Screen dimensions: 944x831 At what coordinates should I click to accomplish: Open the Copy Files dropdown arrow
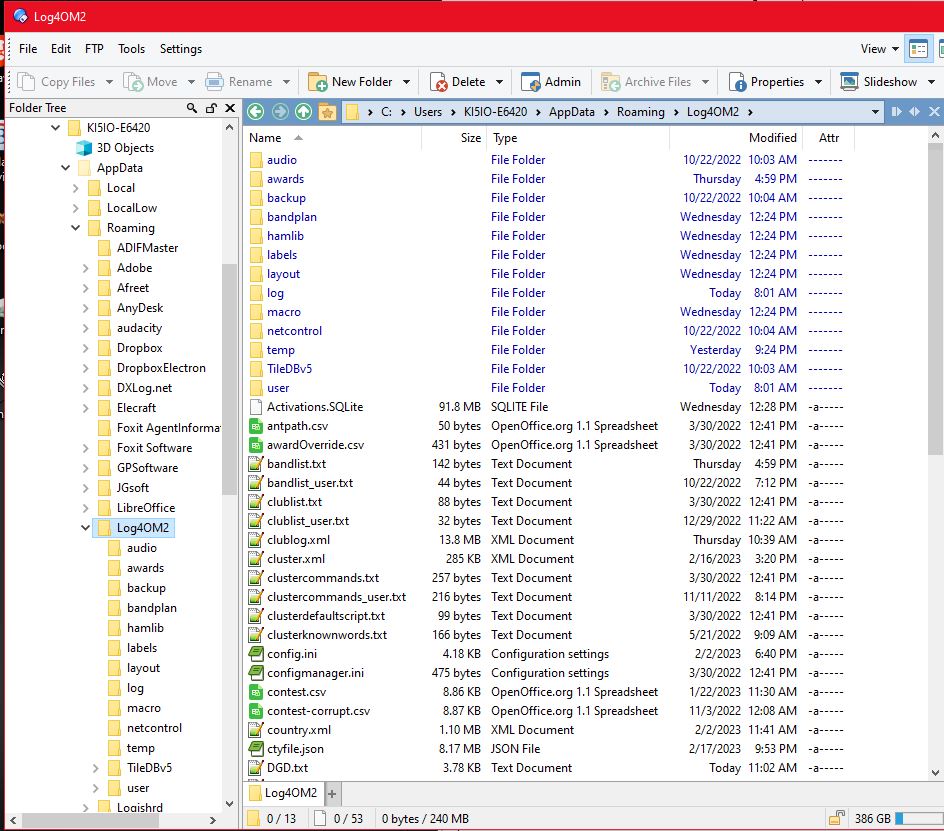click(x=109, y=81)
